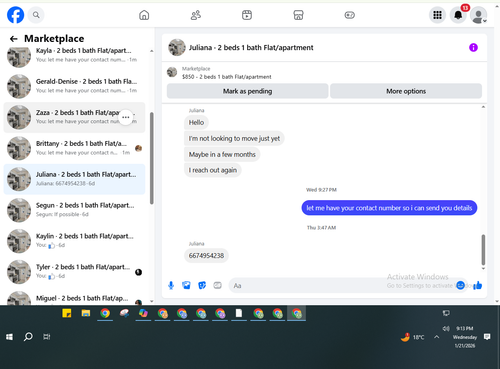Open Windows Start button
Viewport: 500px width, 369px height.
(9, 337)
